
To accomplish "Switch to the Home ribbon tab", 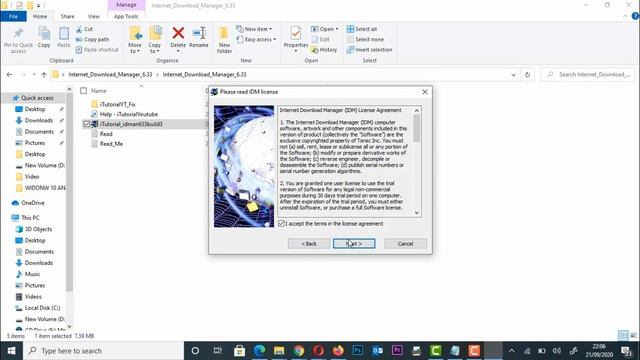I will (x=40, y=16).
